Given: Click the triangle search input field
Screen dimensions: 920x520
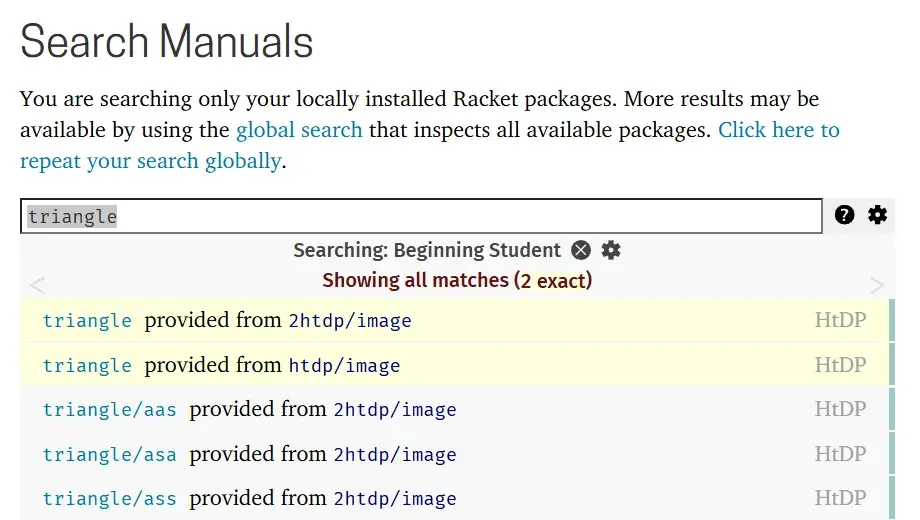Looking at the screenshot, I should pyautogui.click(x=420, y=216).
